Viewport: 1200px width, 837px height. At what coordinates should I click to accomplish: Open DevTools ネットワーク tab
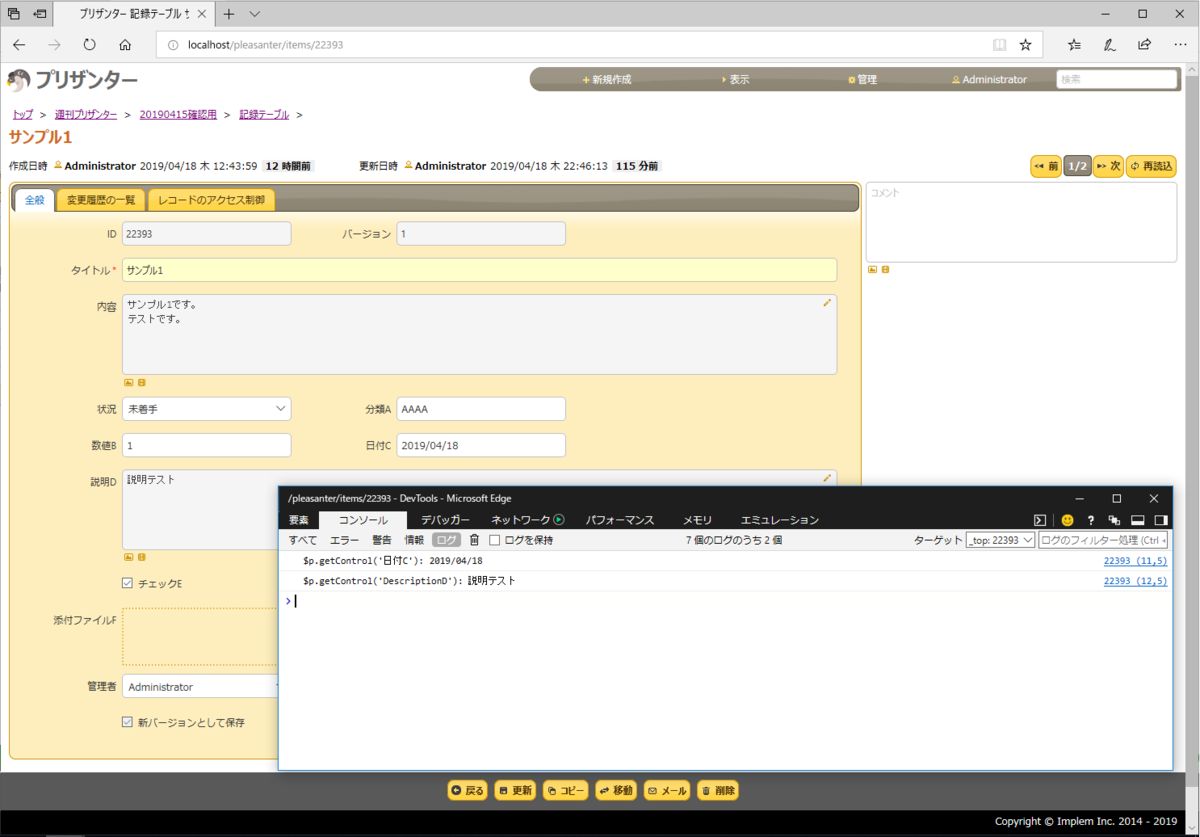pos(527,520)
